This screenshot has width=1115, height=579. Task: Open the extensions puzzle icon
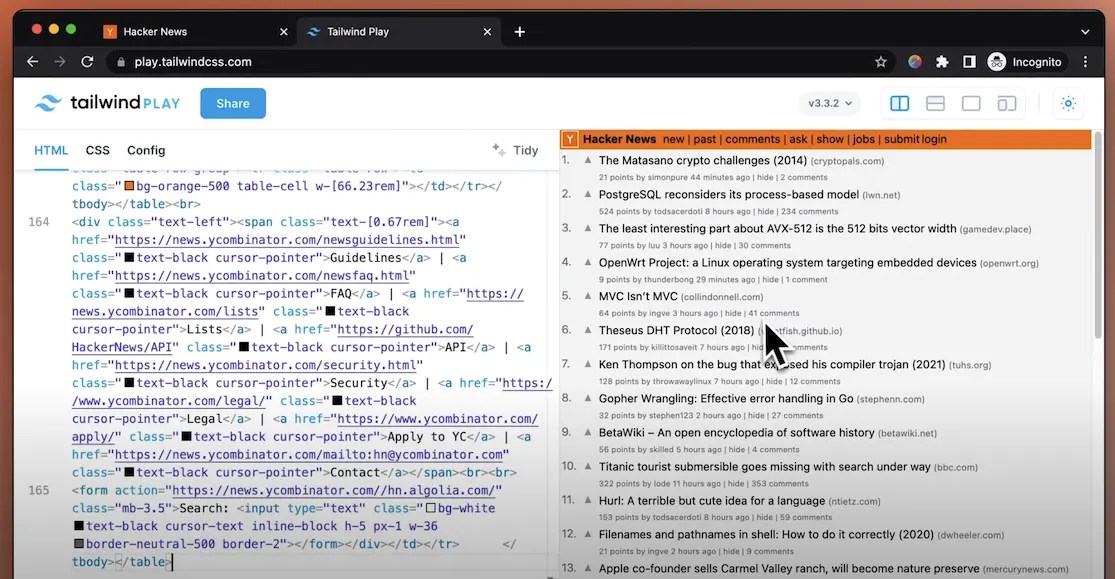tap(942, 62)
